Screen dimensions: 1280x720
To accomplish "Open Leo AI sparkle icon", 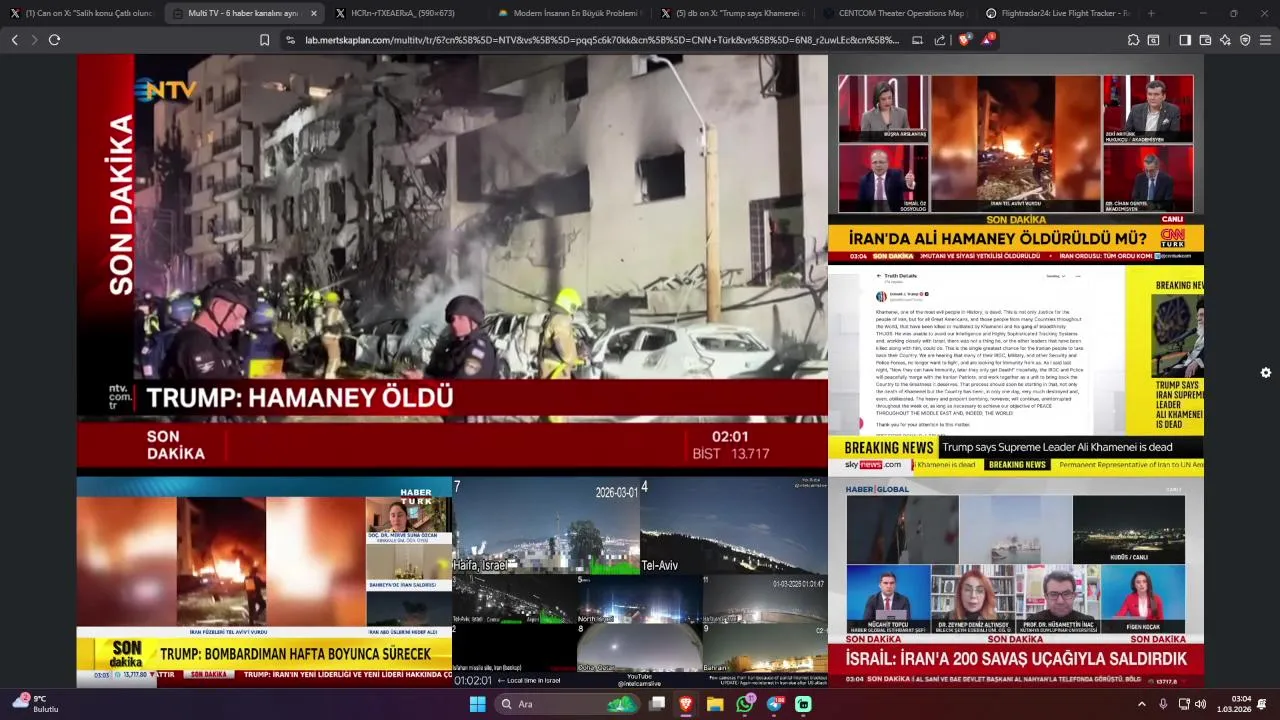I will click(x=1225, y=40).
